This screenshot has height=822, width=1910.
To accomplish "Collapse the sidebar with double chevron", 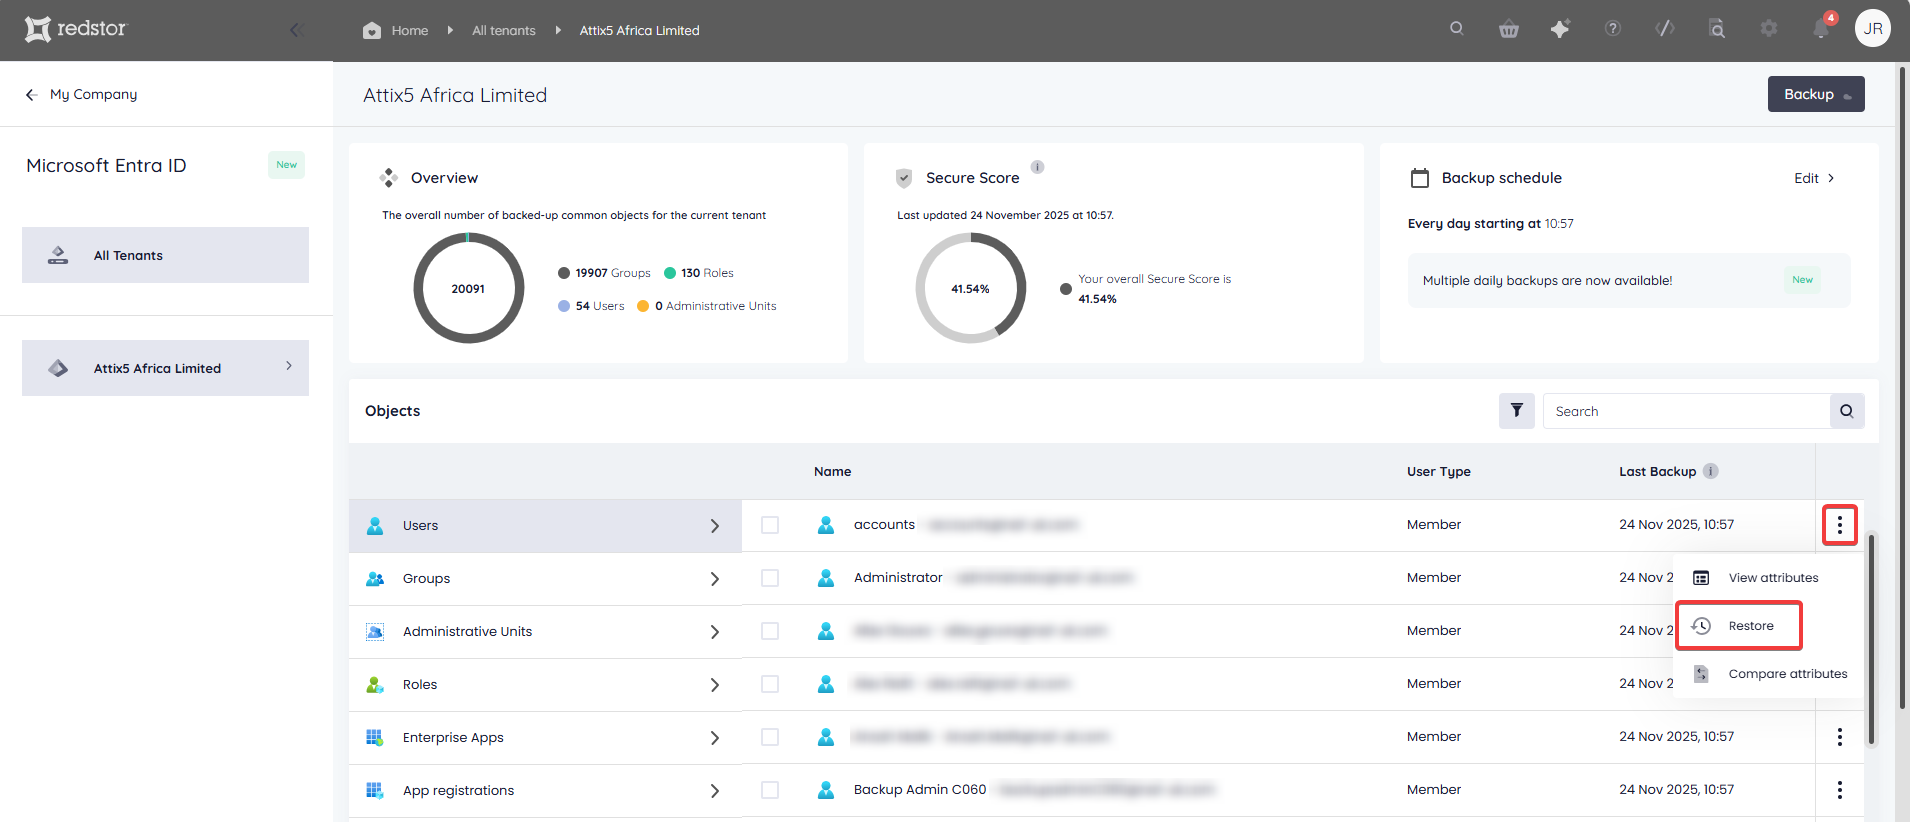I will click(x=296, y=30).
